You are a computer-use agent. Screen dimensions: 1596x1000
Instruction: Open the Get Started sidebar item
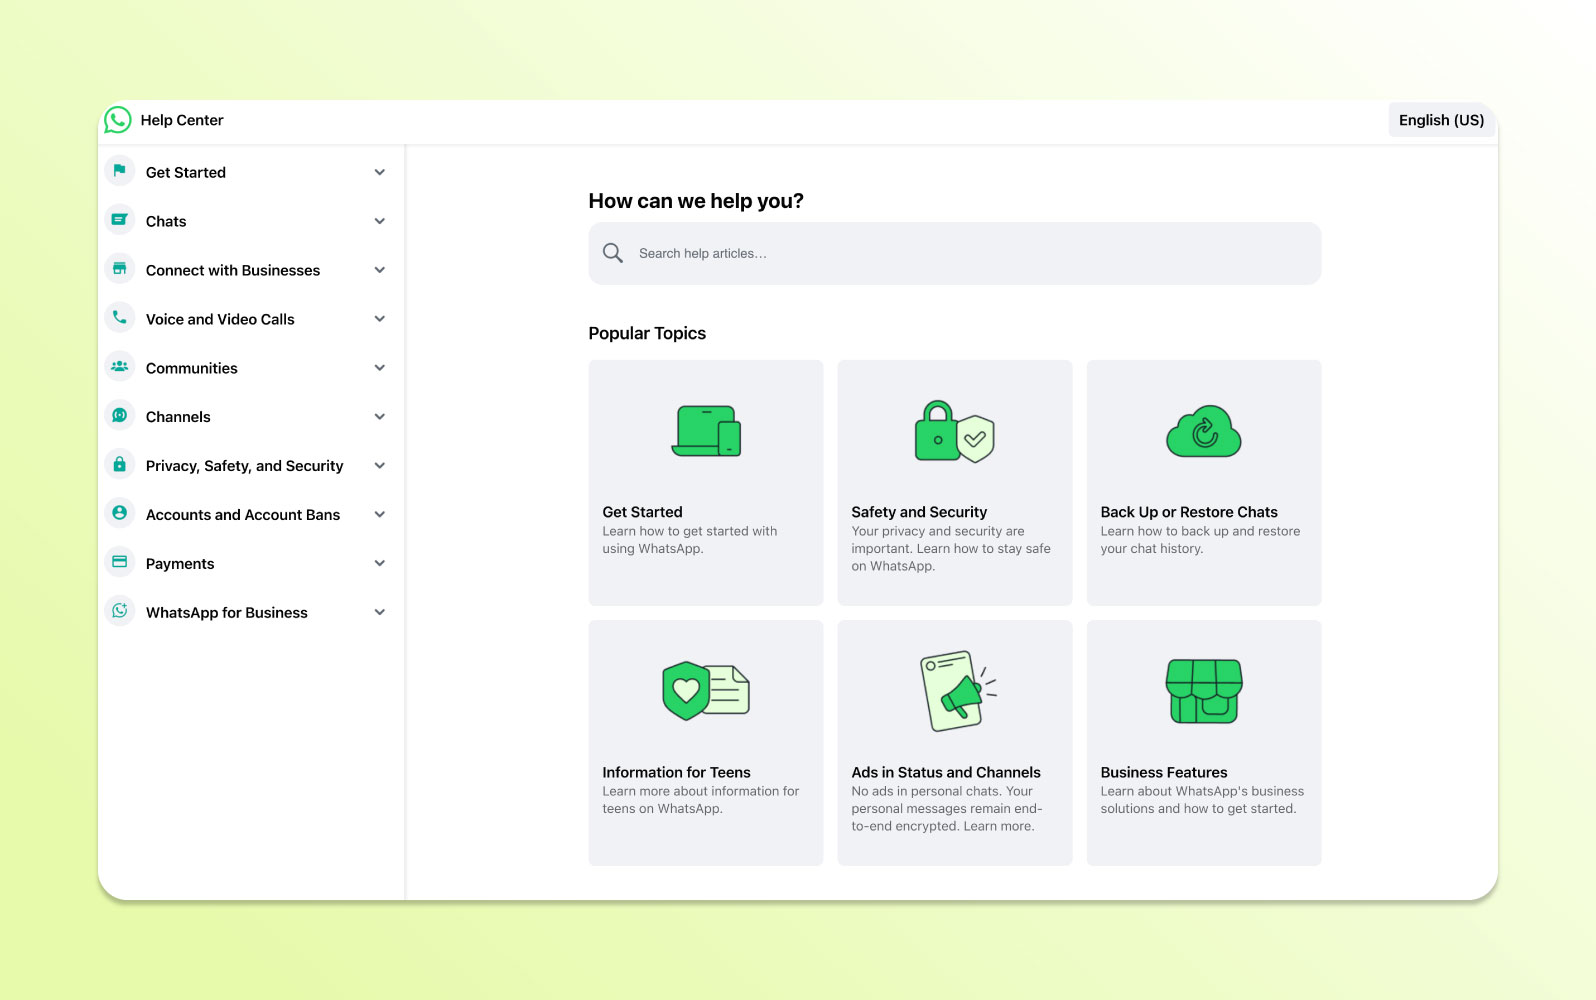[186, 172]
